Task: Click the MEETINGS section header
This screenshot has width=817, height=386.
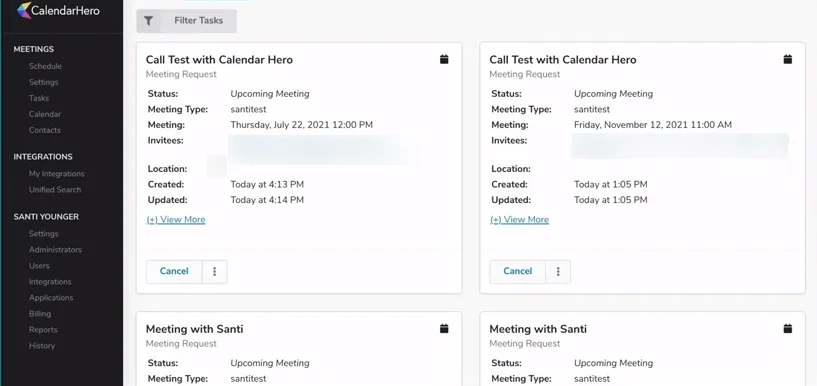Action: pyautogui.click(x=34, y=49)
